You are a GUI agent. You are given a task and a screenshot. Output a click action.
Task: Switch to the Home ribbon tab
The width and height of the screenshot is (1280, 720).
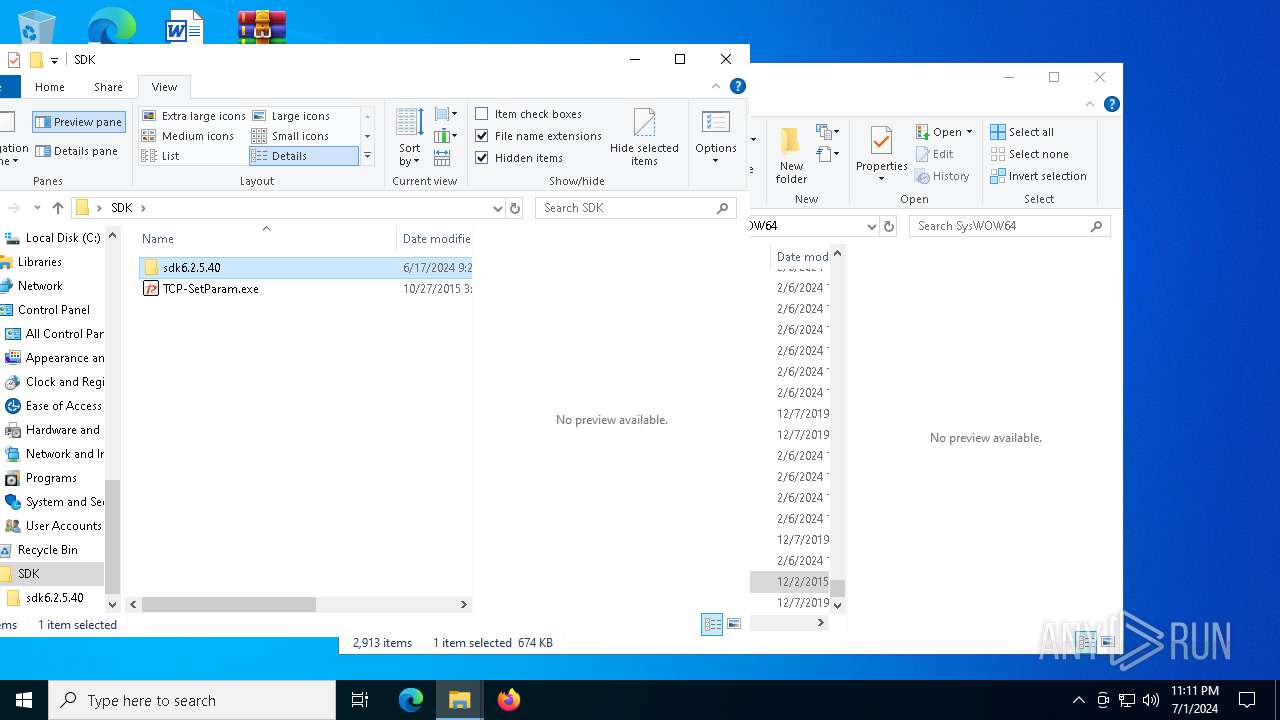click(x=50, y=87)
